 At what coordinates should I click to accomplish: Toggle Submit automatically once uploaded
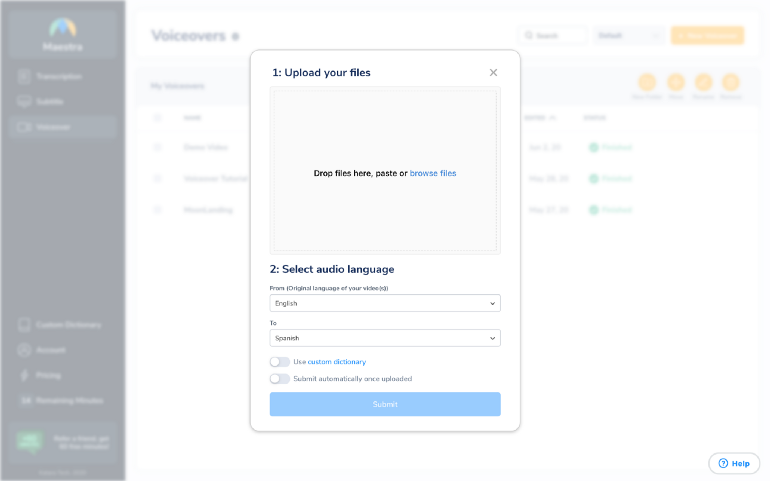coord(279,379)
